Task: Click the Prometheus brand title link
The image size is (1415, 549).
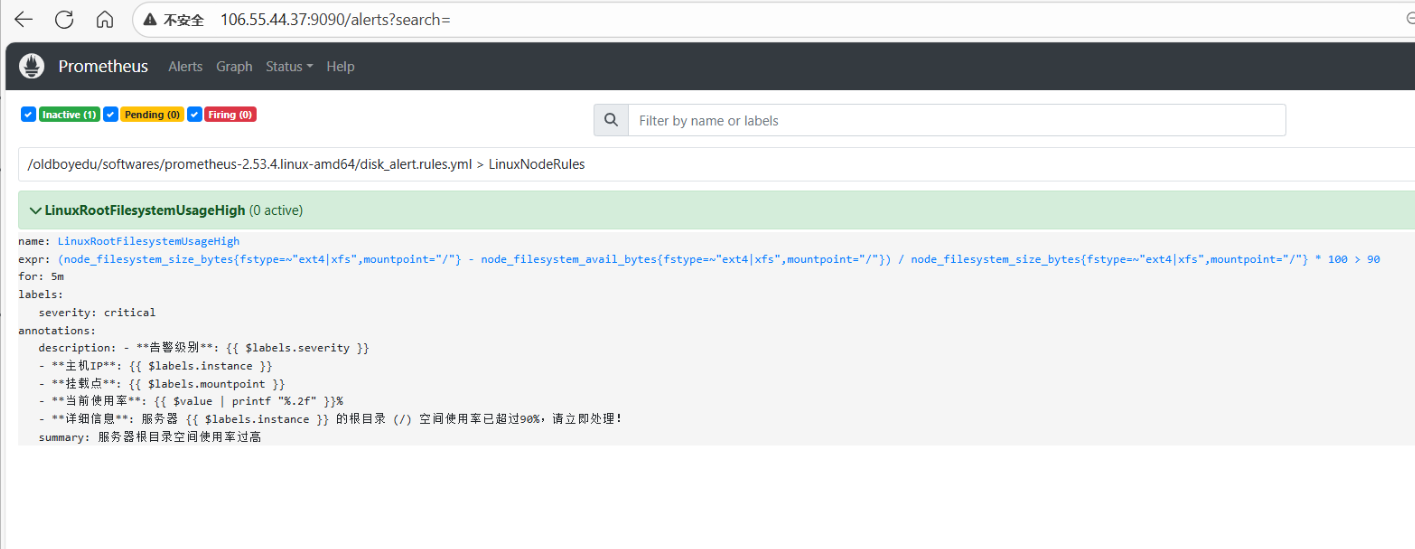Action: [102, 67]
